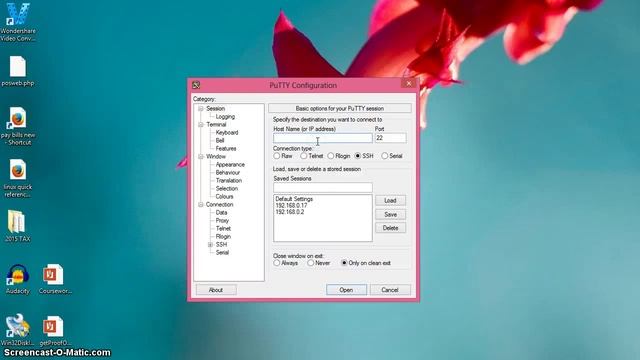This screenshot has height=360, width=640.
Task: Click the Open button
Action: 346,290
